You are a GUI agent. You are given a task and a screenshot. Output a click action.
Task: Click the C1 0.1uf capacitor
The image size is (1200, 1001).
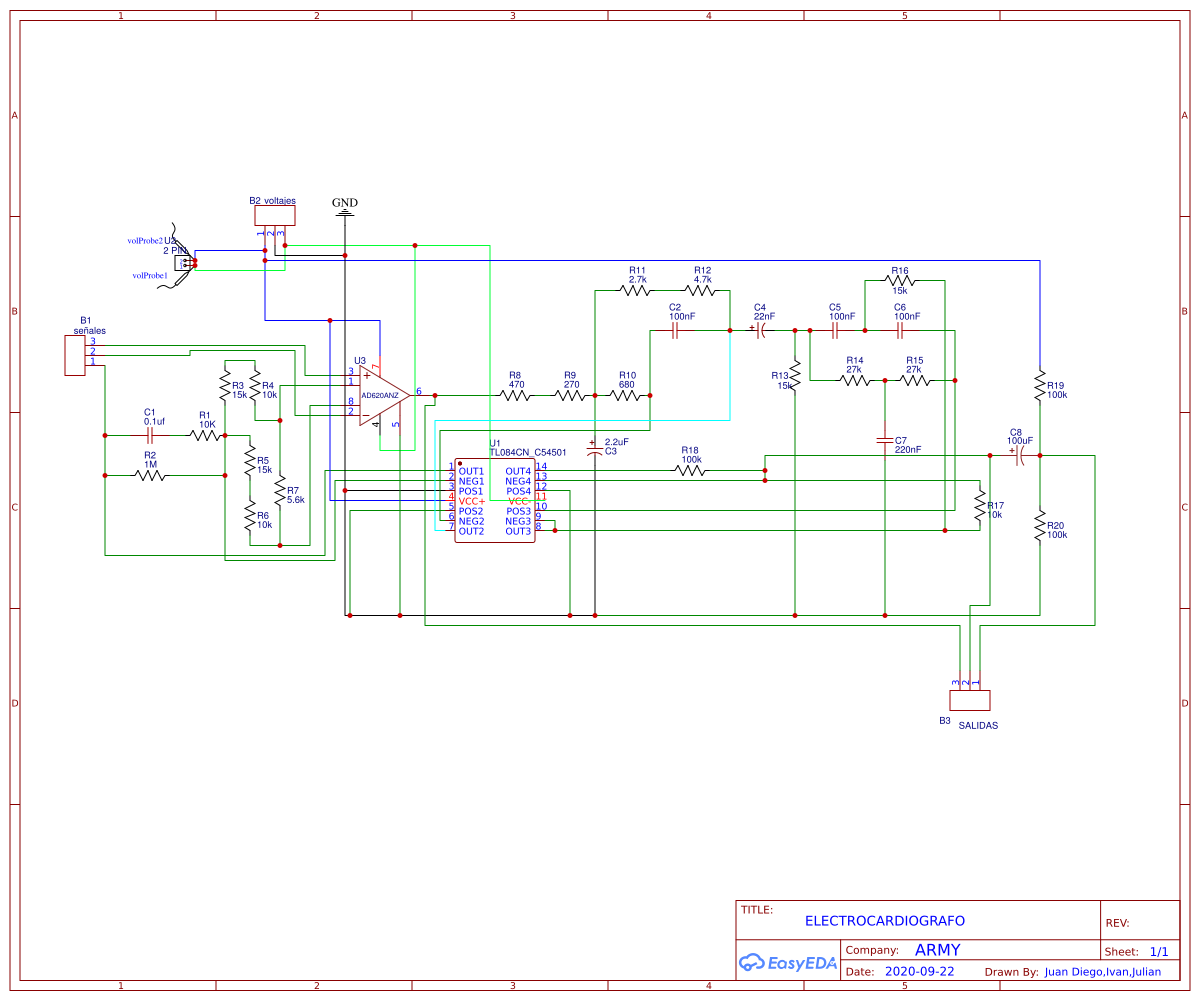point(150,435)
